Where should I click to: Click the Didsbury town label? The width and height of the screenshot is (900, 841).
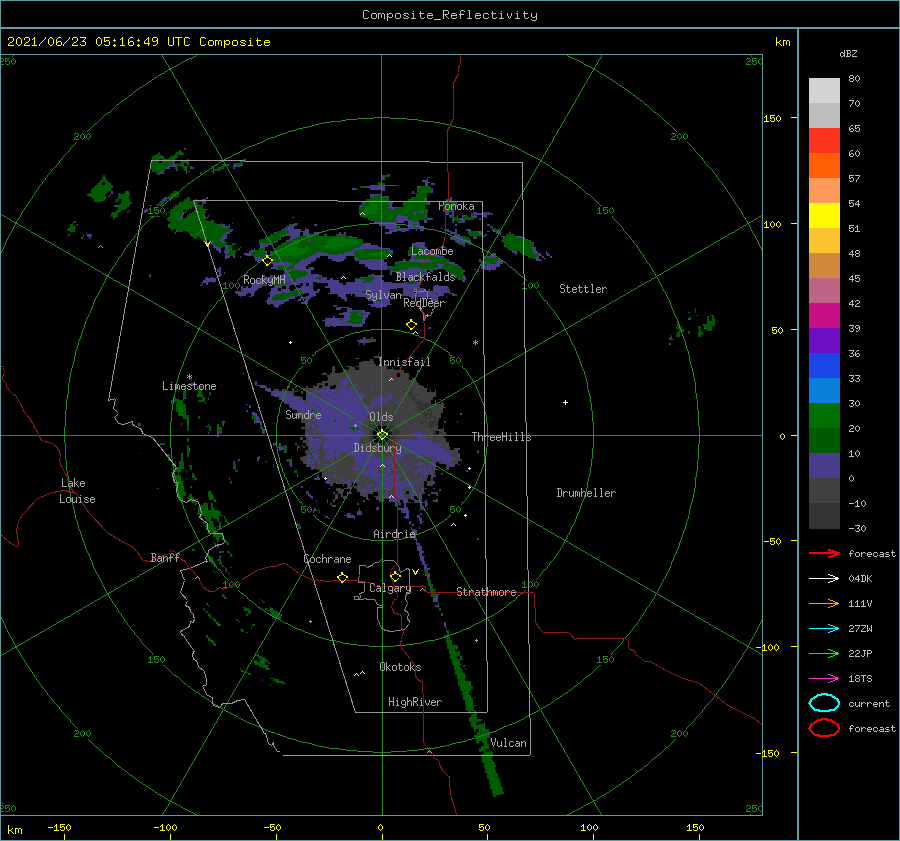377,448
